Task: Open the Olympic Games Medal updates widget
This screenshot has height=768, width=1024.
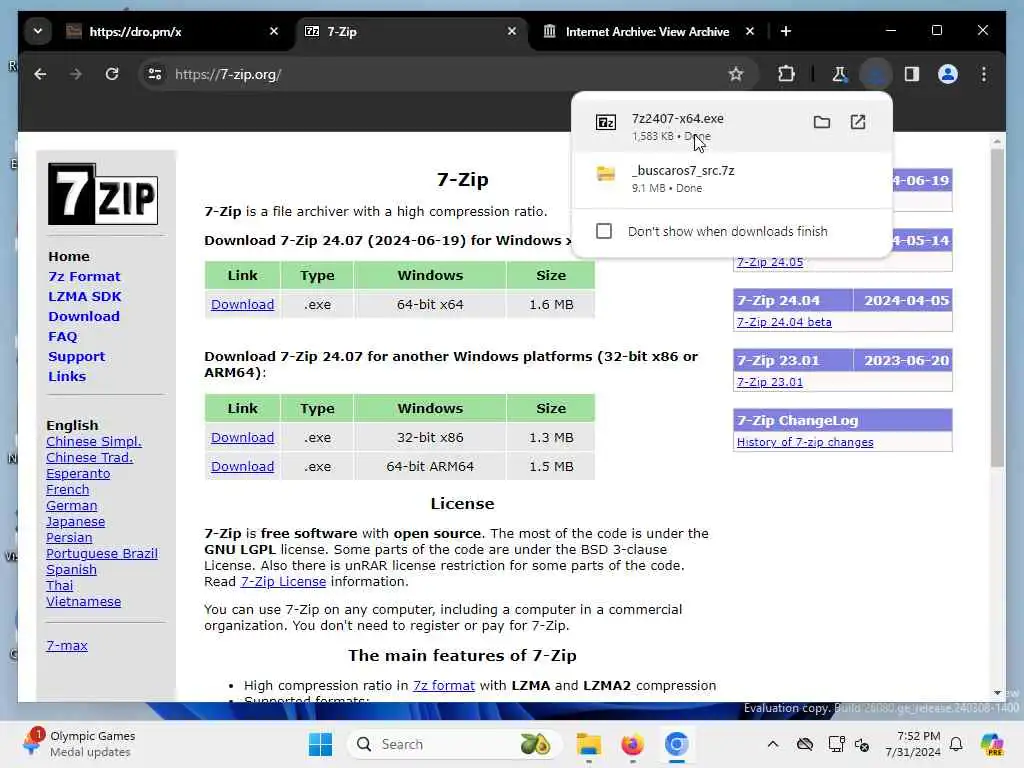Action: pyautogui.click(x=78, y=744)
